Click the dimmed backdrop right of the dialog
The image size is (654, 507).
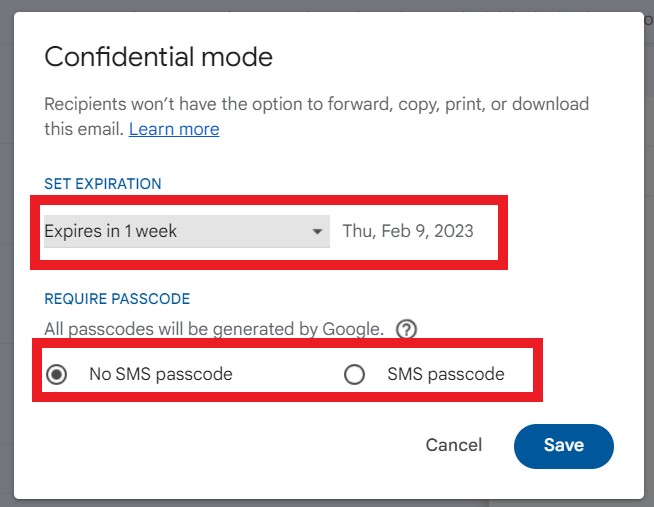pos(649,250)
